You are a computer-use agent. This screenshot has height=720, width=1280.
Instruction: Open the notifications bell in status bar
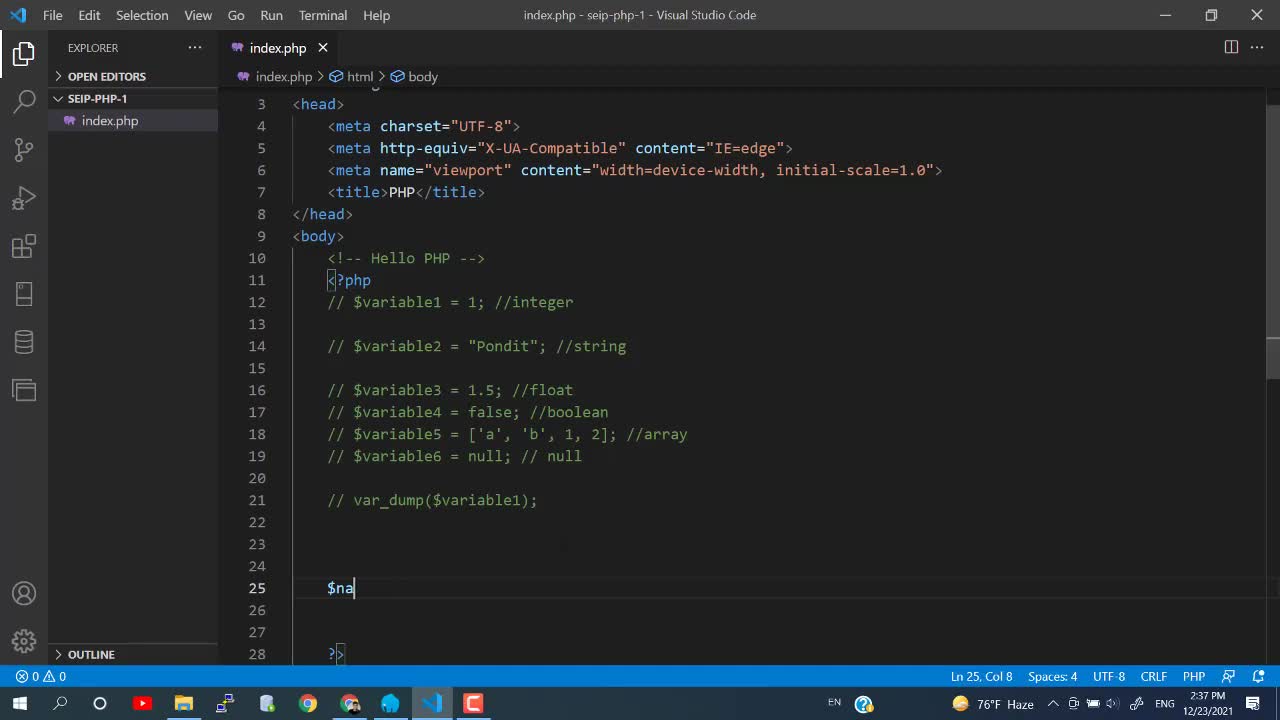pos(1258,676)
